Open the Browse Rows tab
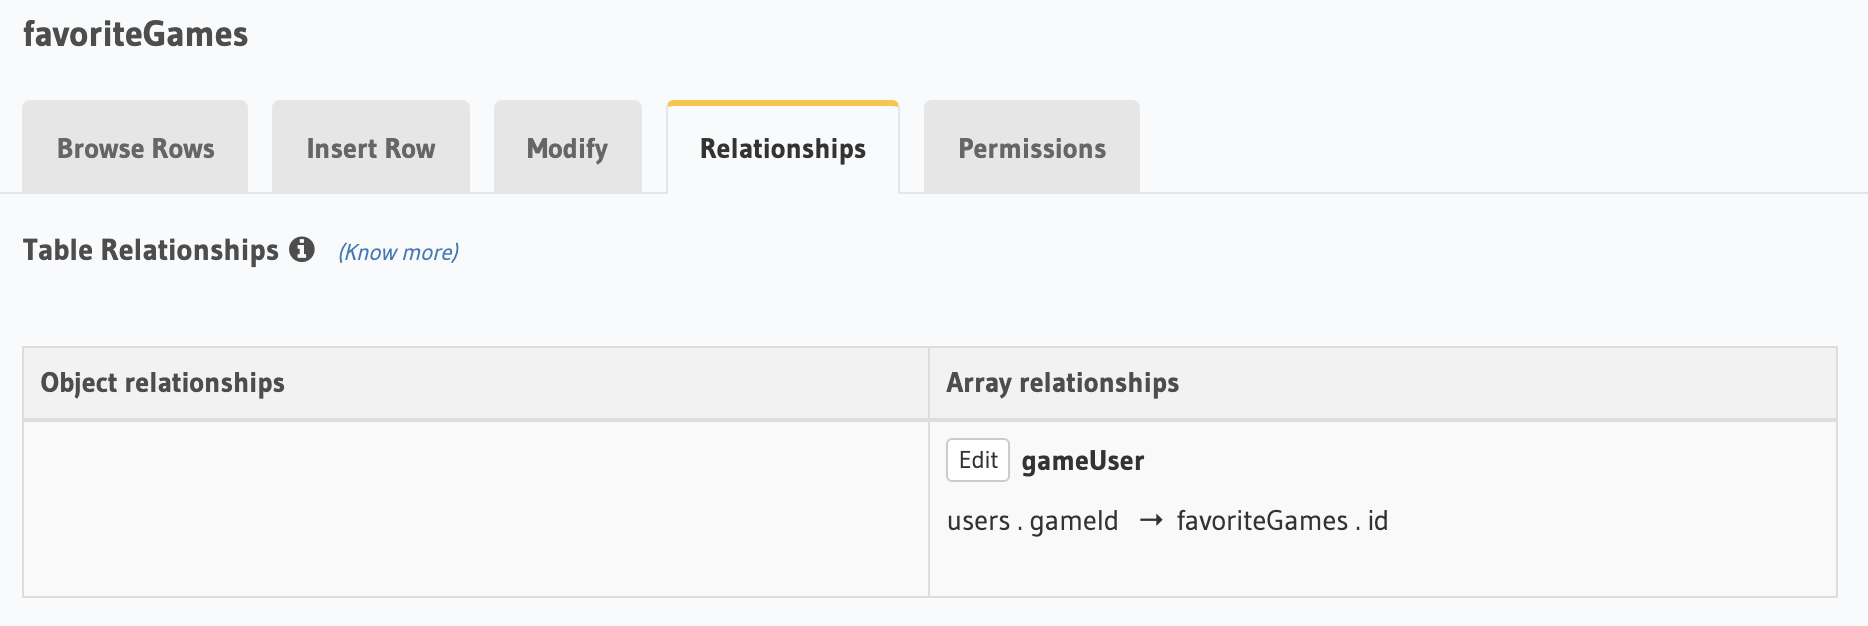 coord(135,148)
